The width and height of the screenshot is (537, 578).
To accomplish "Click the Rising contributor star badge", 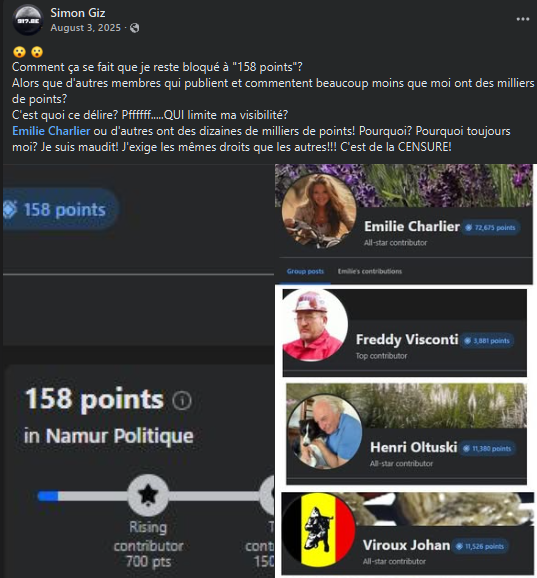I will (148, 495).
